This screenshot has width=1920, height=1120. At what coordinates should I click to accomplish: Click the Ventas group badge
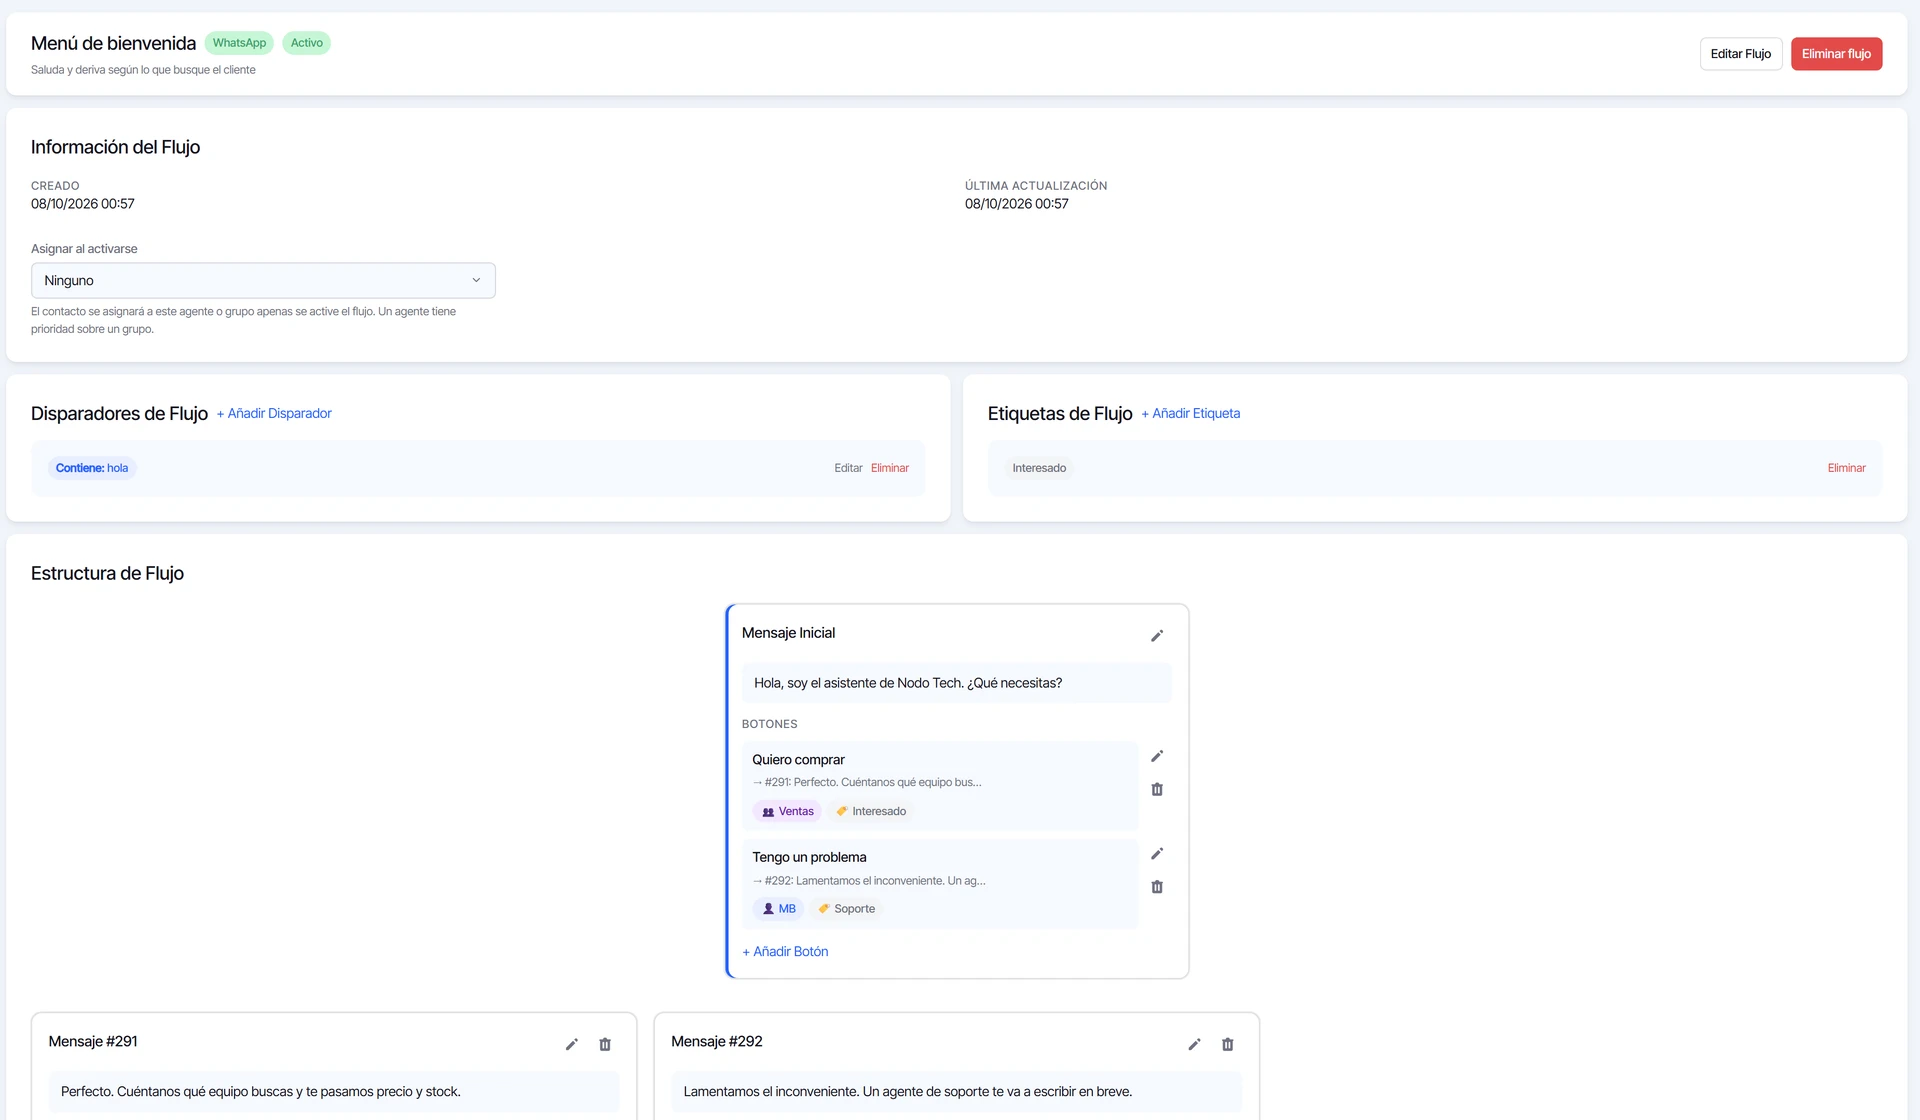pyautogui.click(x=787, y=811)
